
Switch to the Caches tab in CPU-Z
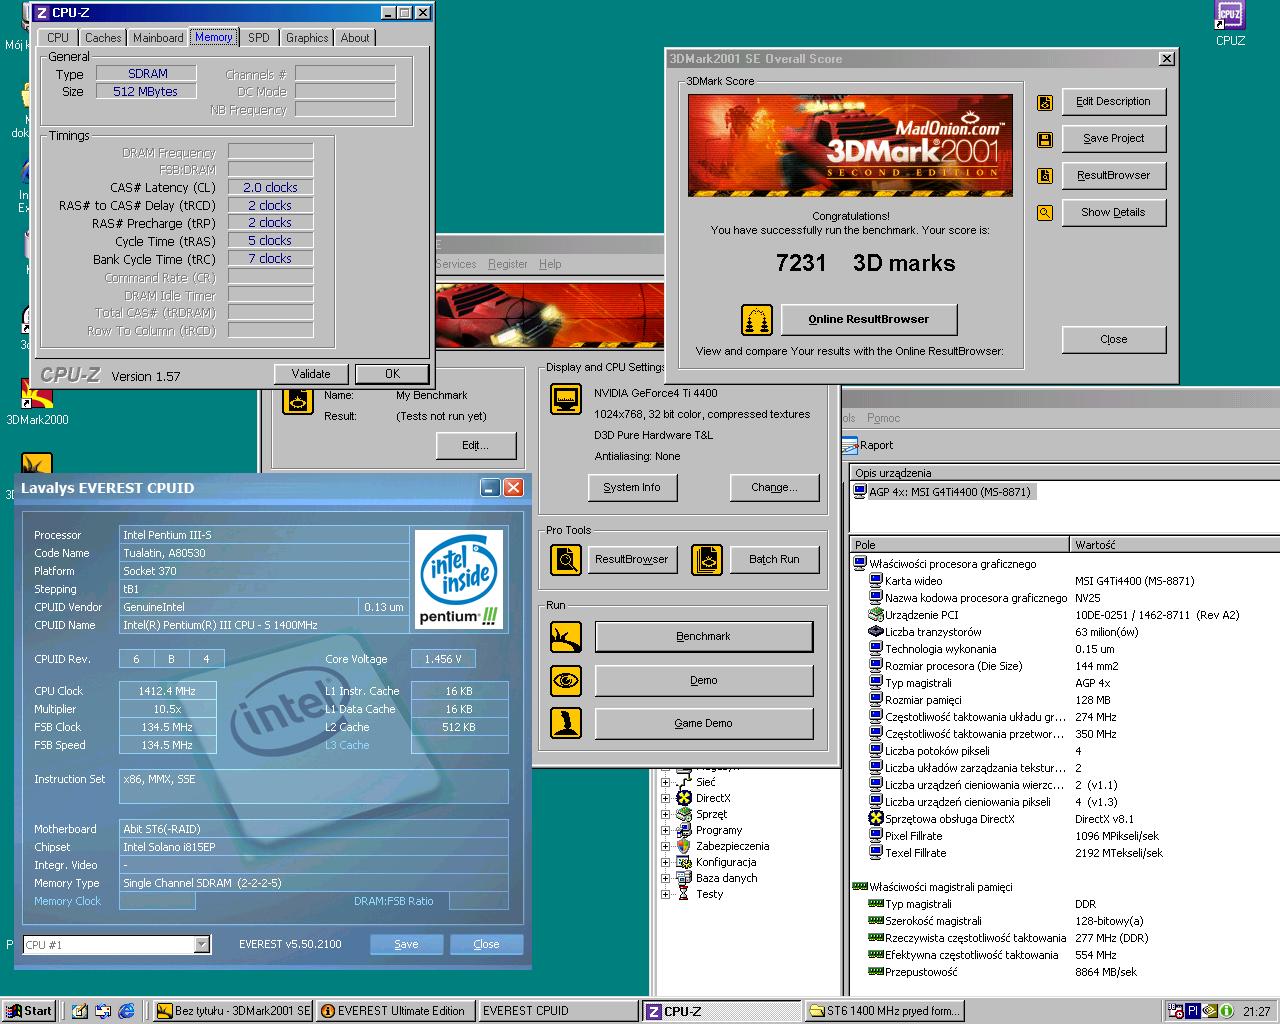click(103, 38)
